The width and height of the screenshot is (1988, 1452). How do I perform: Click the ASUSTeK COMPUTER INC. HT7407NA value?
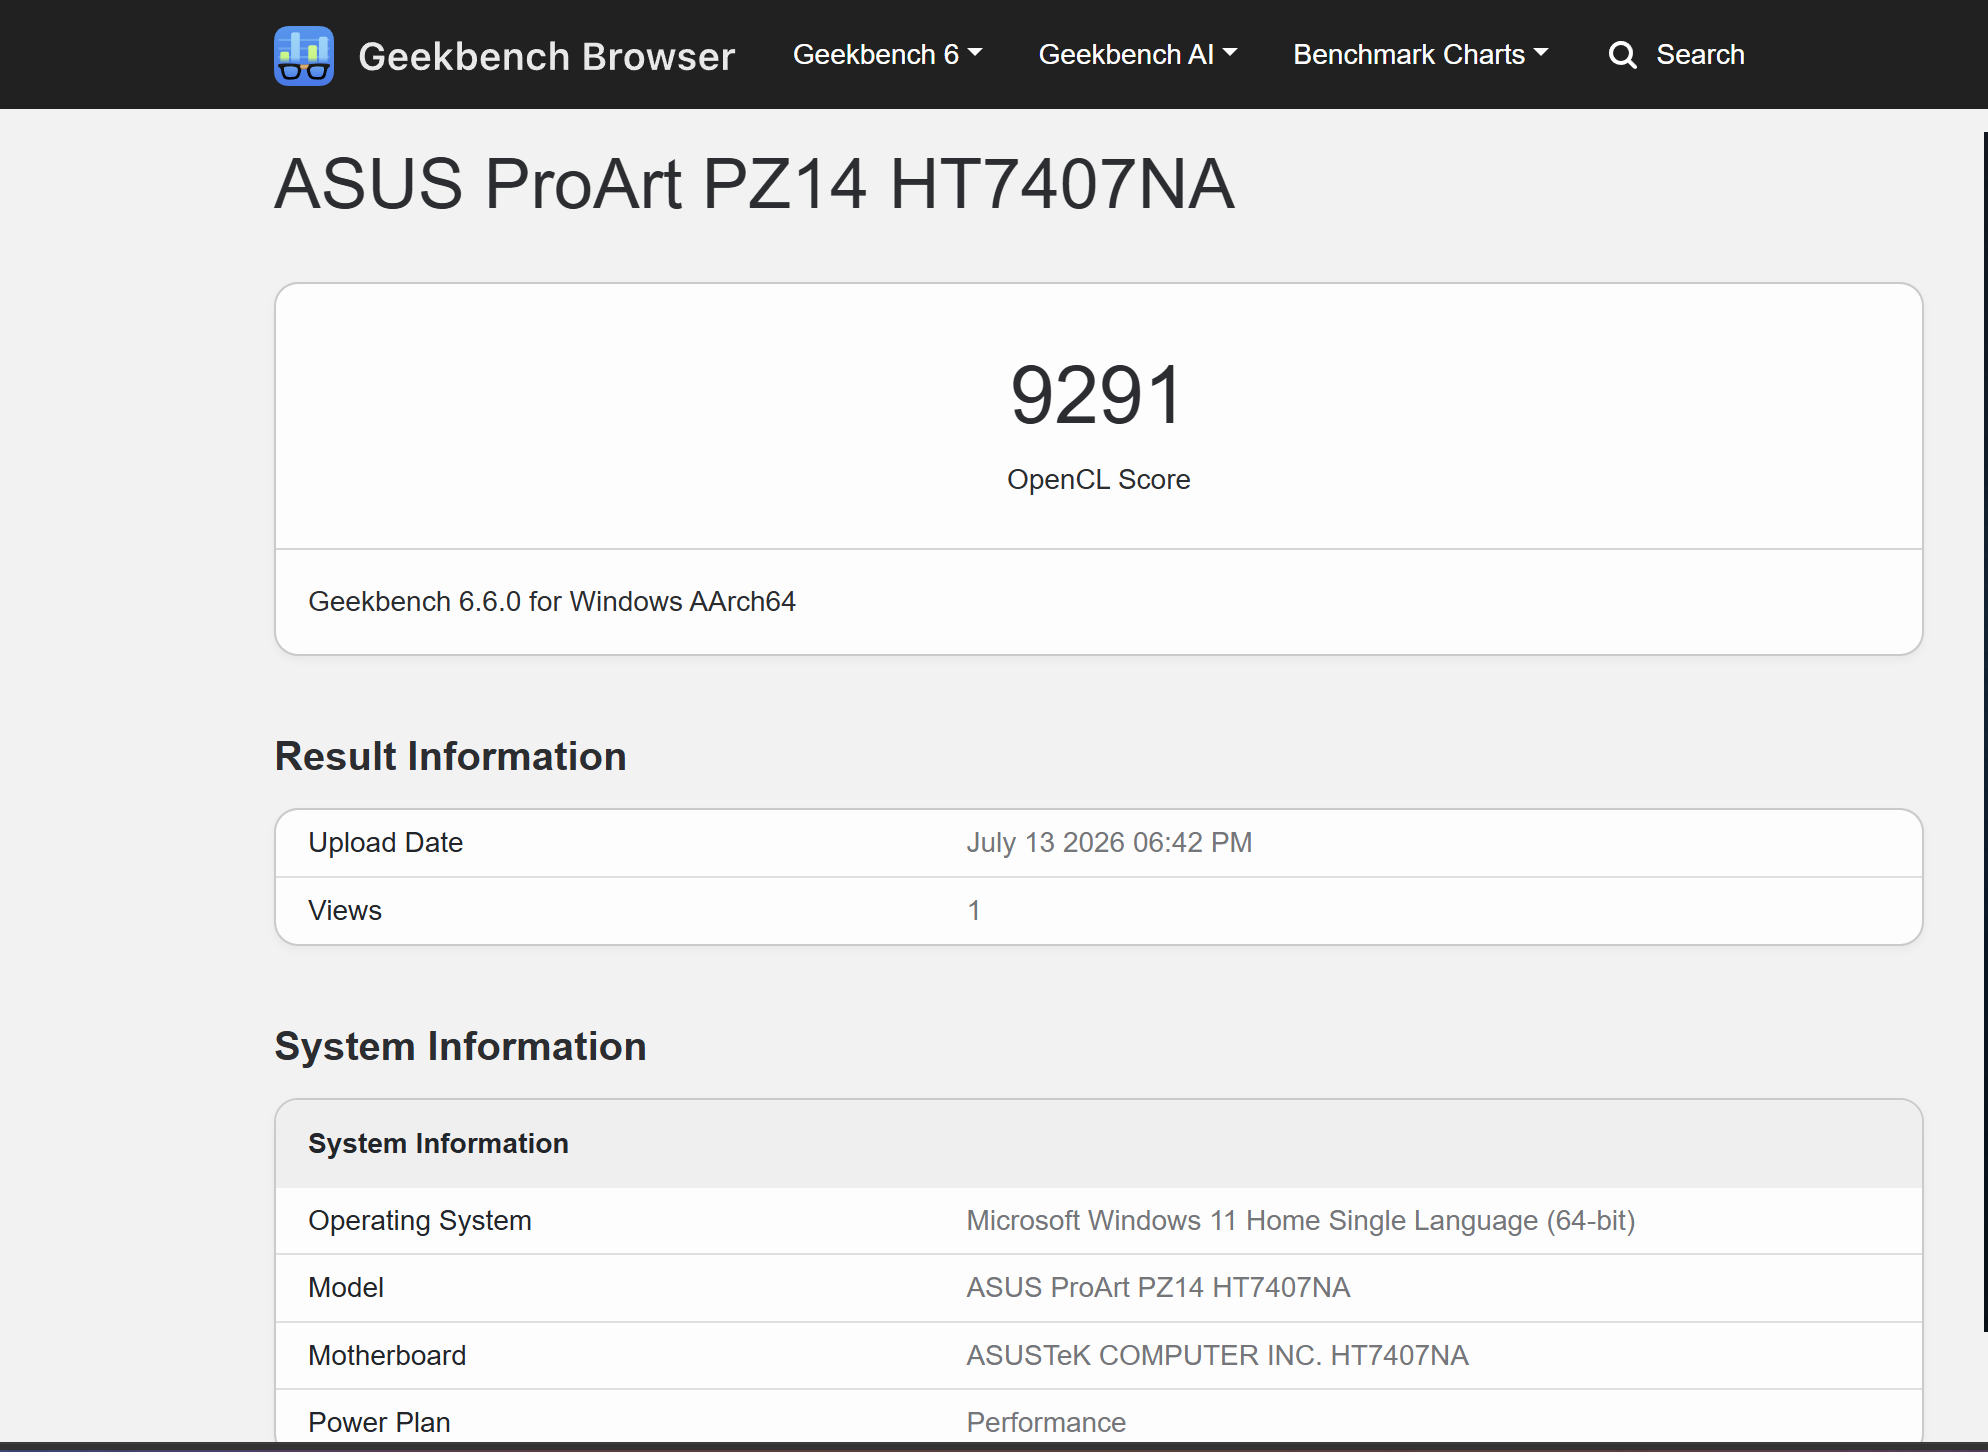1217,1356
